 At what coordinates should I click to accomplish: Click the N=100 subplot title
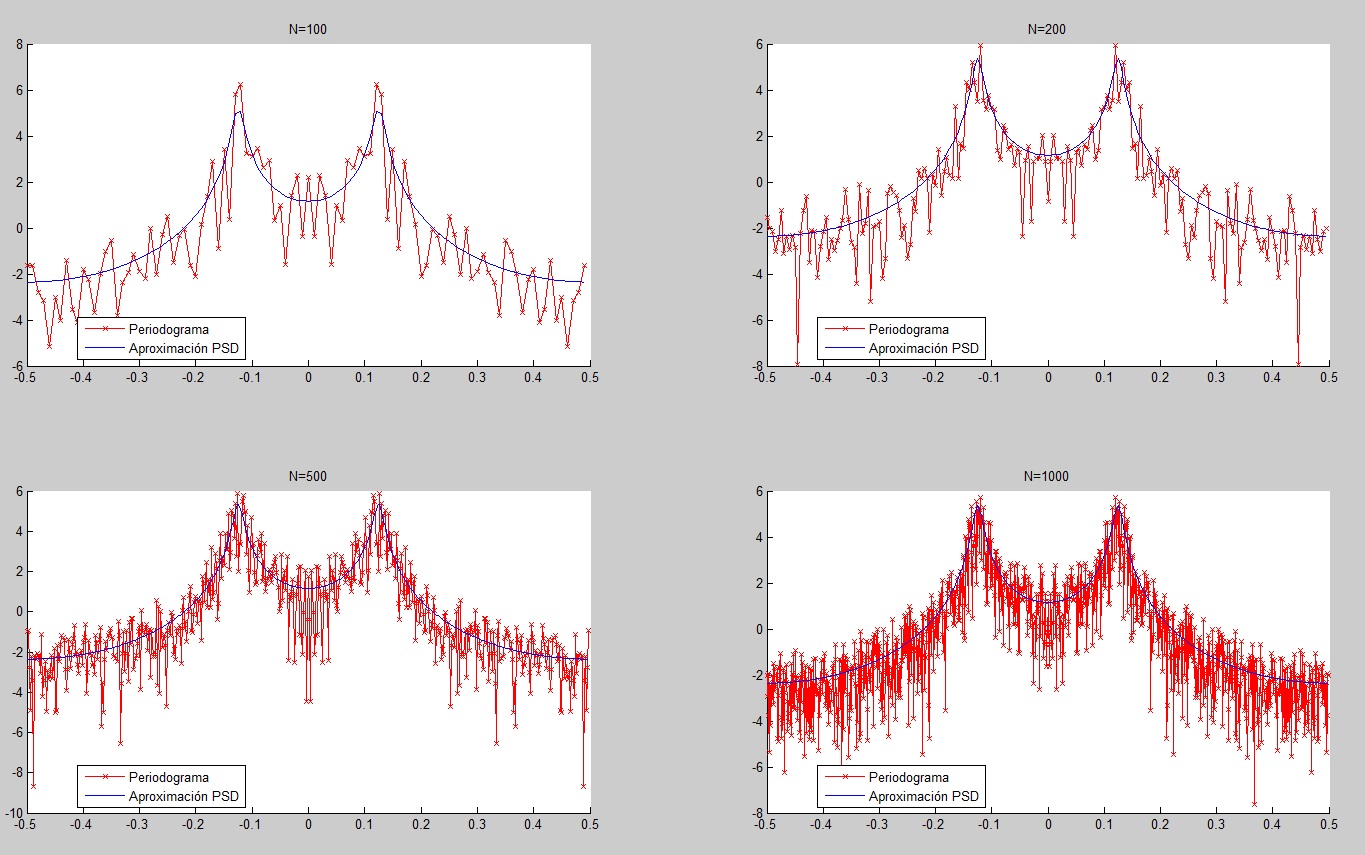[x=307, y=29]
